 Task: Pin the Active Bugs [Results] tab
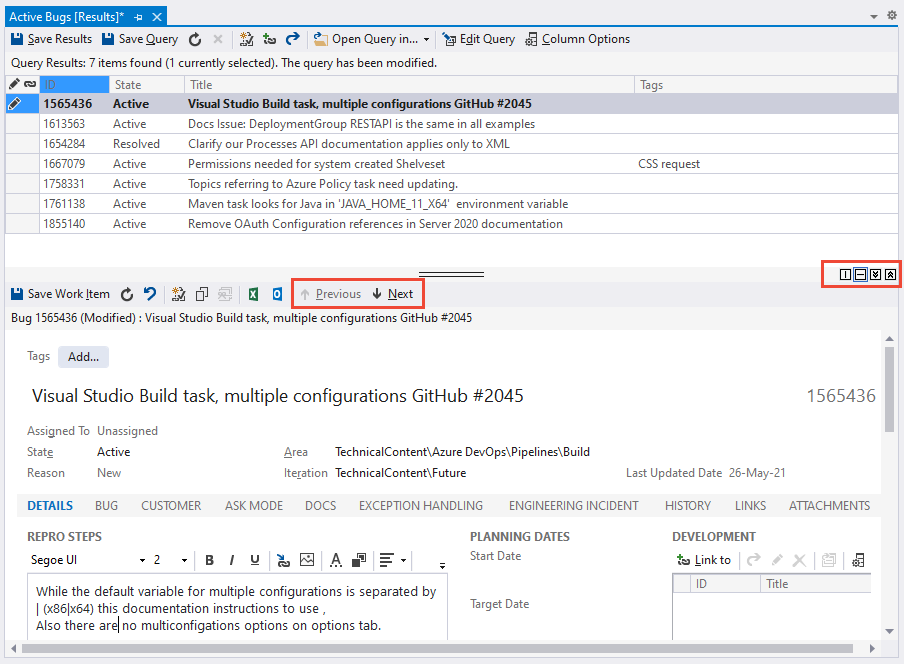pyautogui.click(x=139, y=17)
